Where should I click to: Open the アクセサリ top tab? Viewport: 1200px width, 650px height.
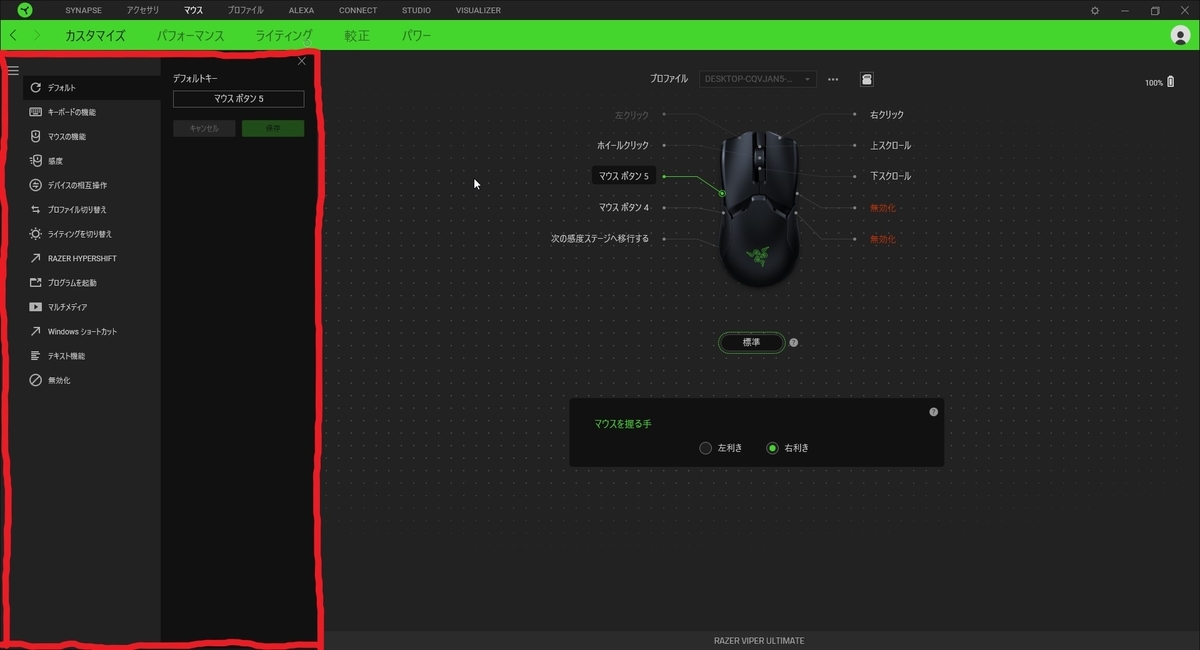pos(143,10)
